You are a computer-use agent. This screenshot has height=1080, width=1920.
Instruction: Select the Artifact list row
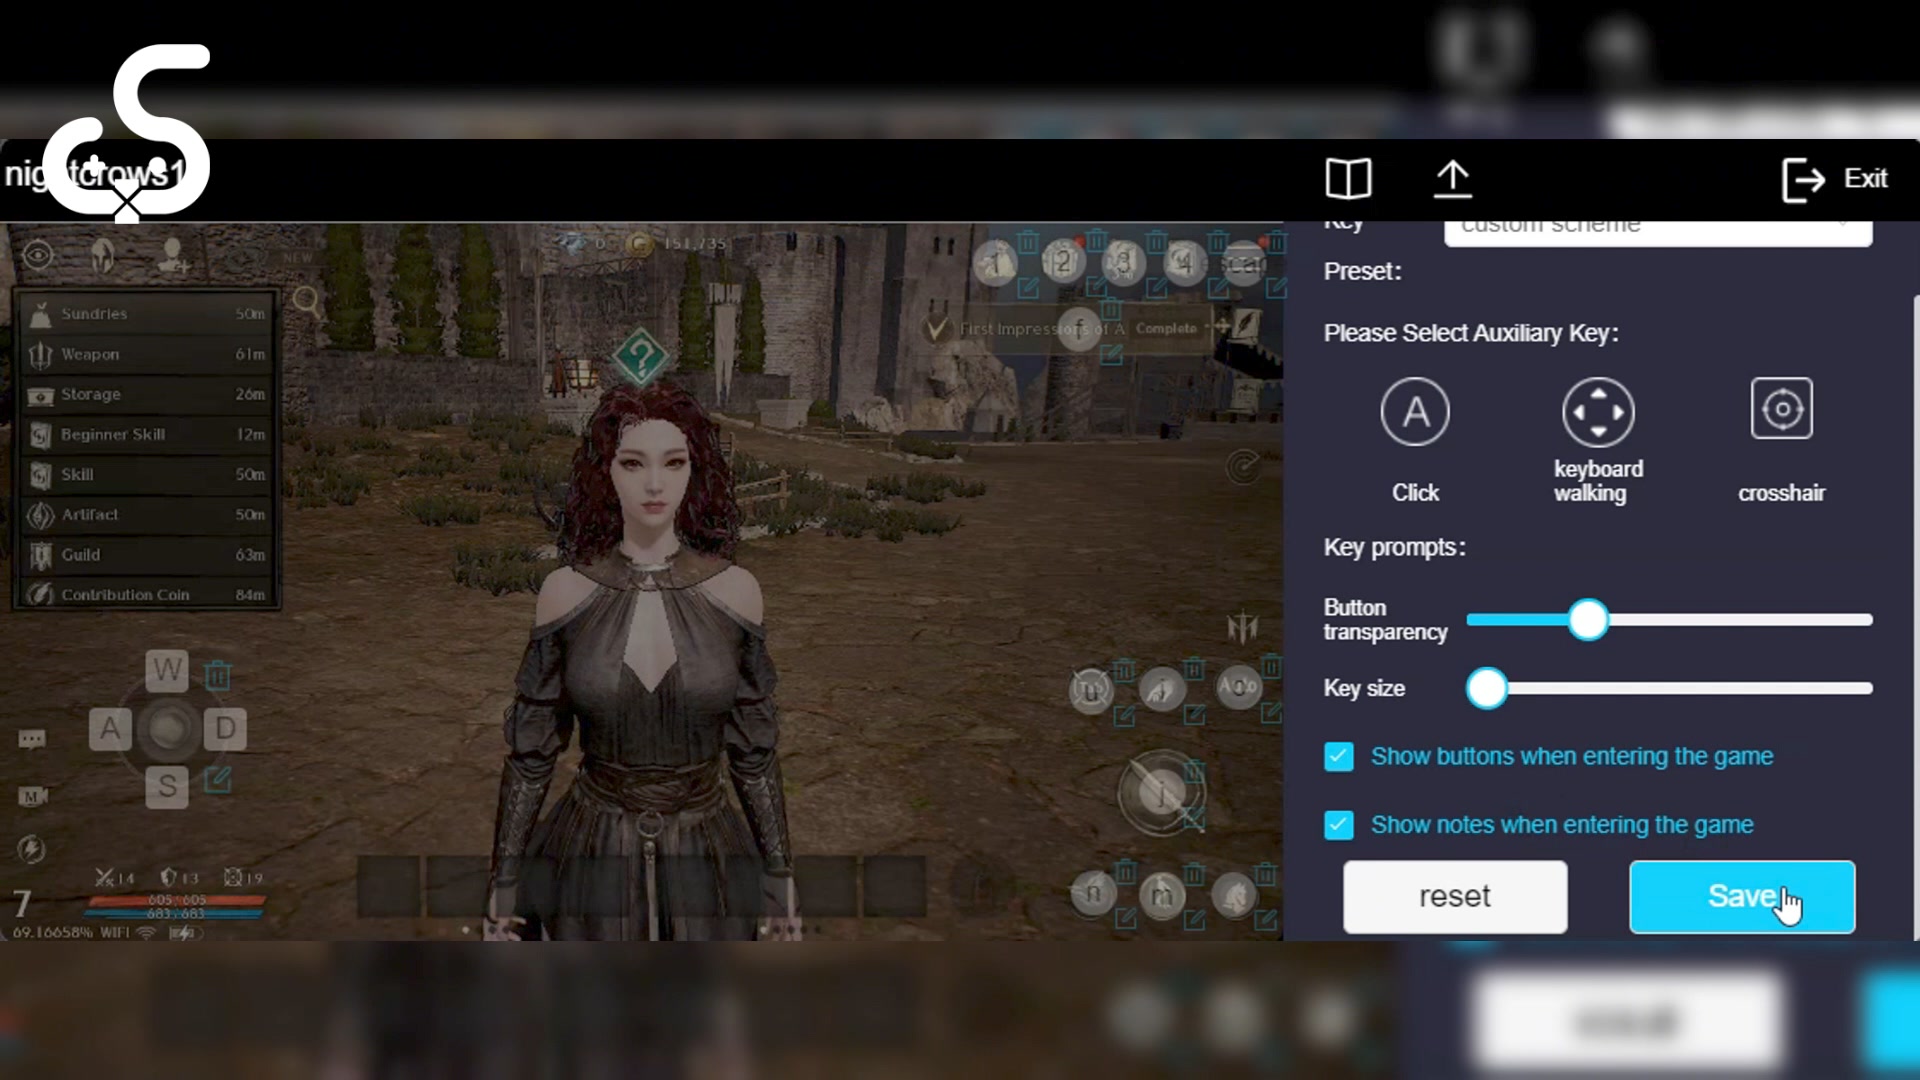click(147, 514)
